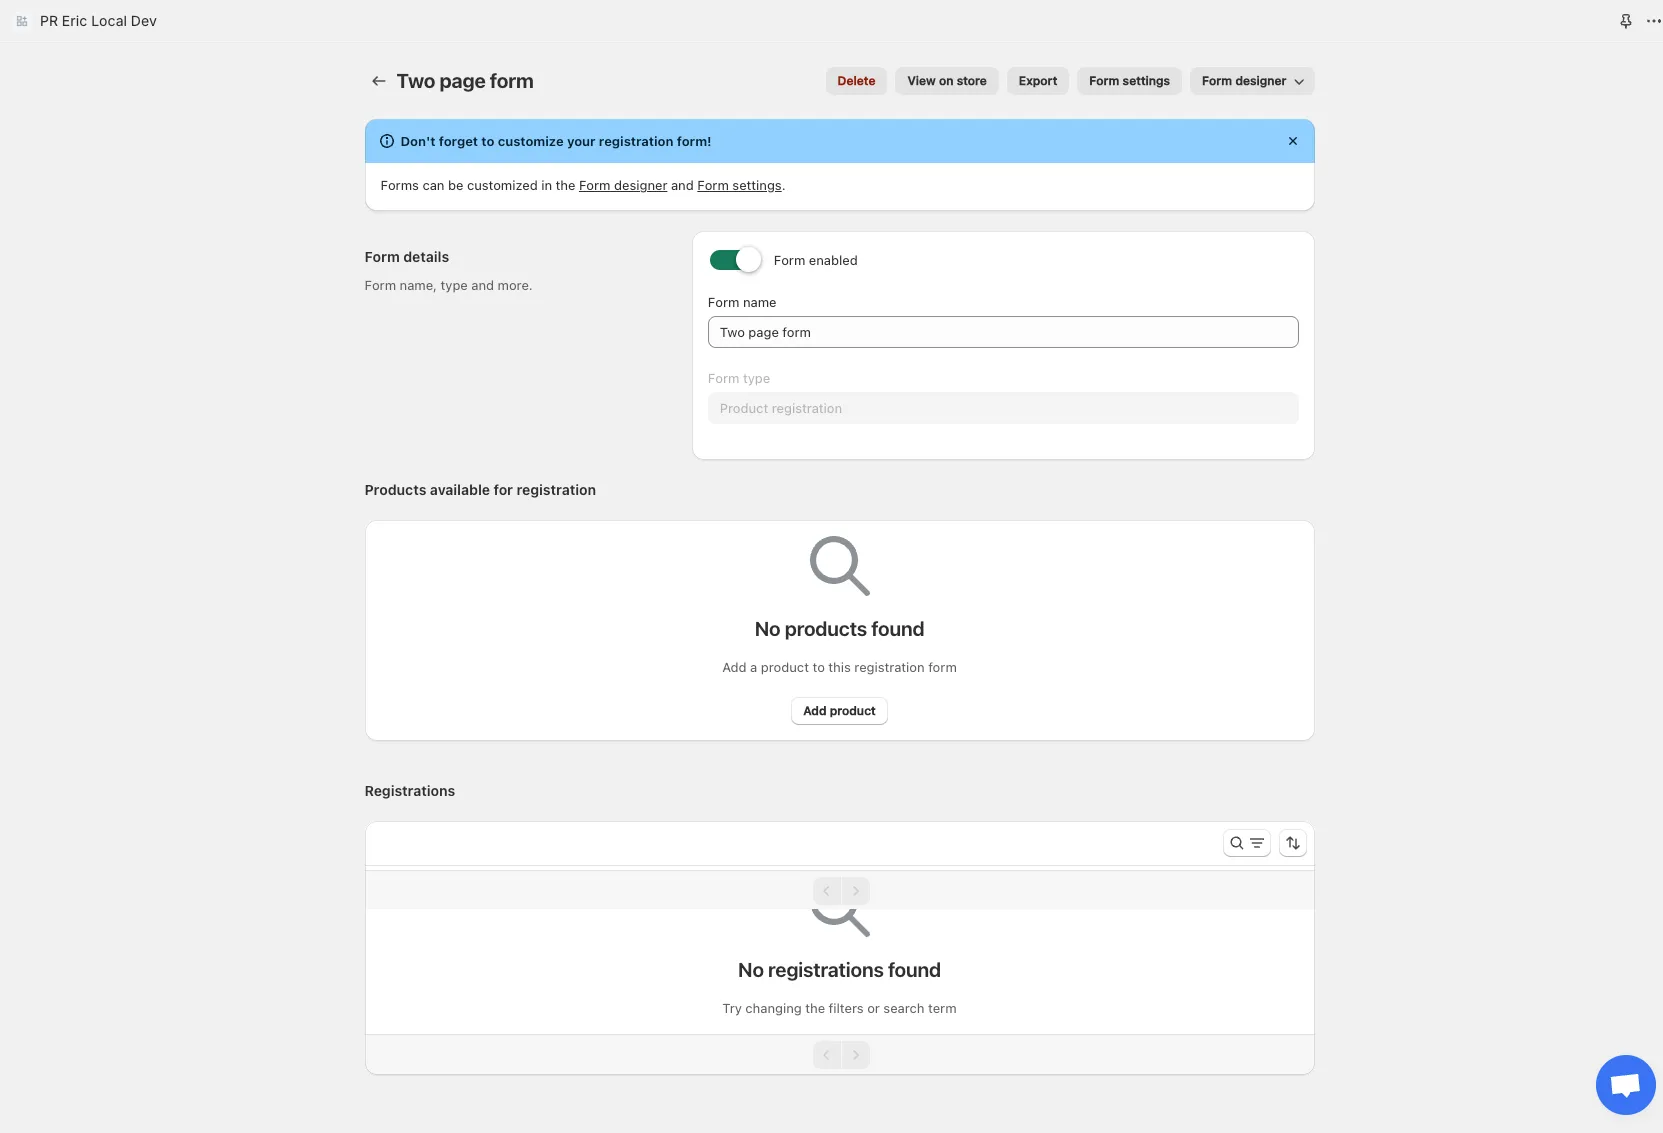This screenshot has height=1133, width=1663.
Task: Add product to the registration form
Action: 839,711
